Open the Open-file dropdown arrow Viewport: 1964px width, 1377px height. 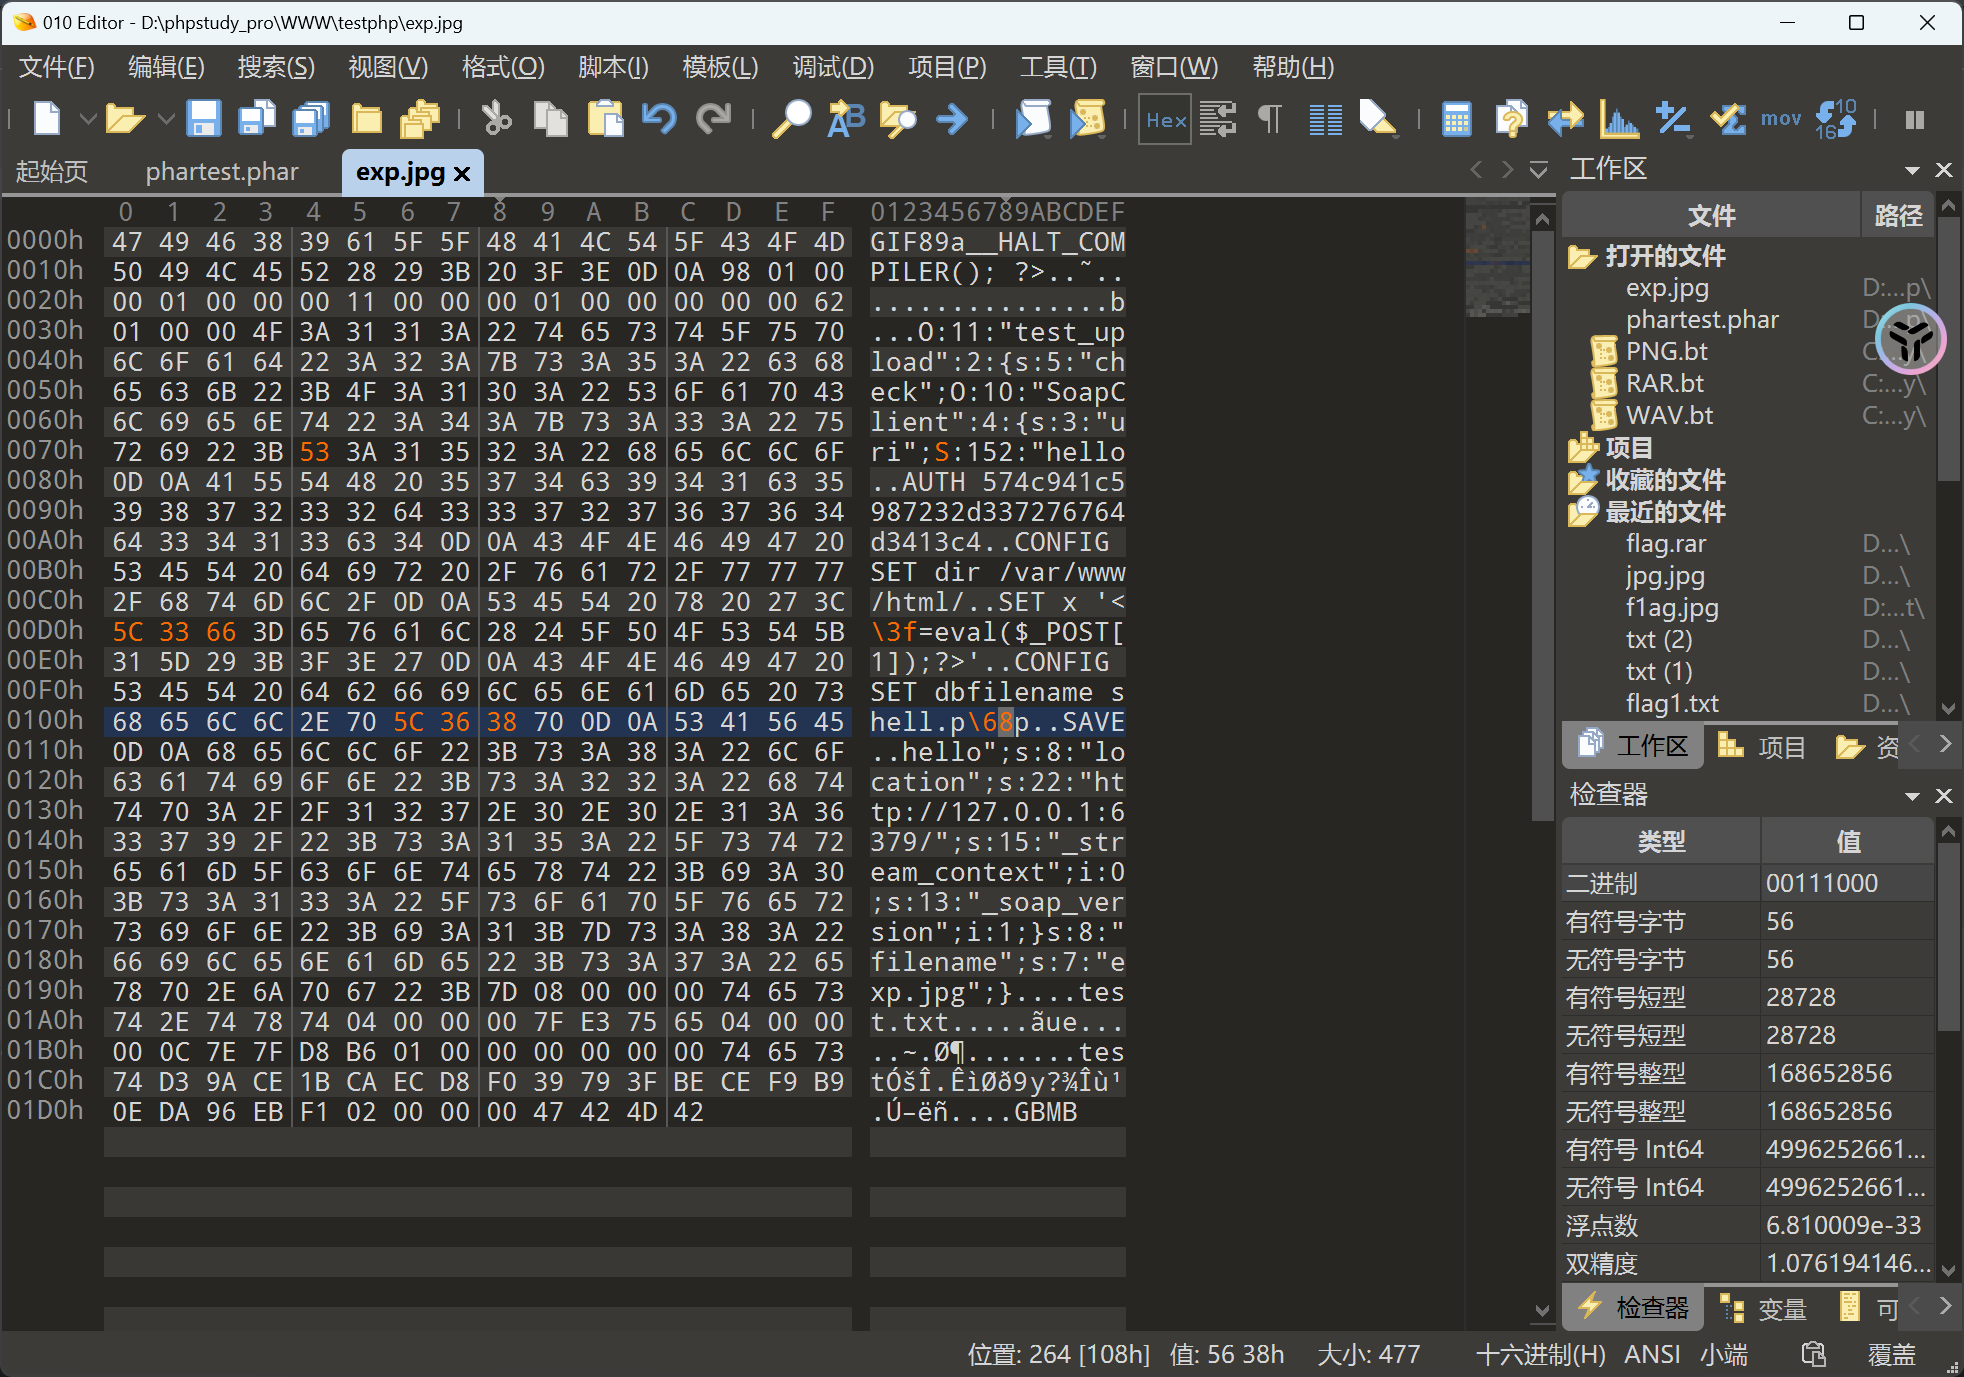166,119
